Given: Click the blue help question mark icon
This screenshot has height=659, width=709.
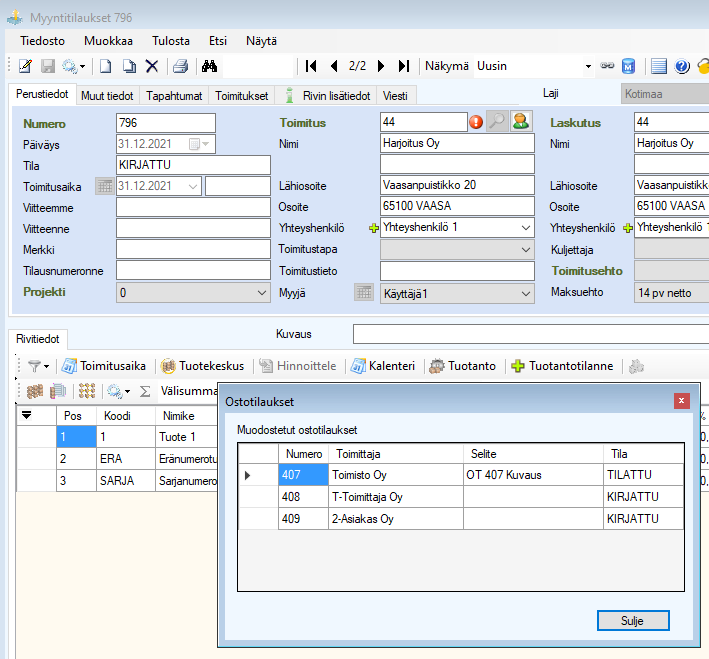Looking at the screenshot, I should click(x=682, y=66).
